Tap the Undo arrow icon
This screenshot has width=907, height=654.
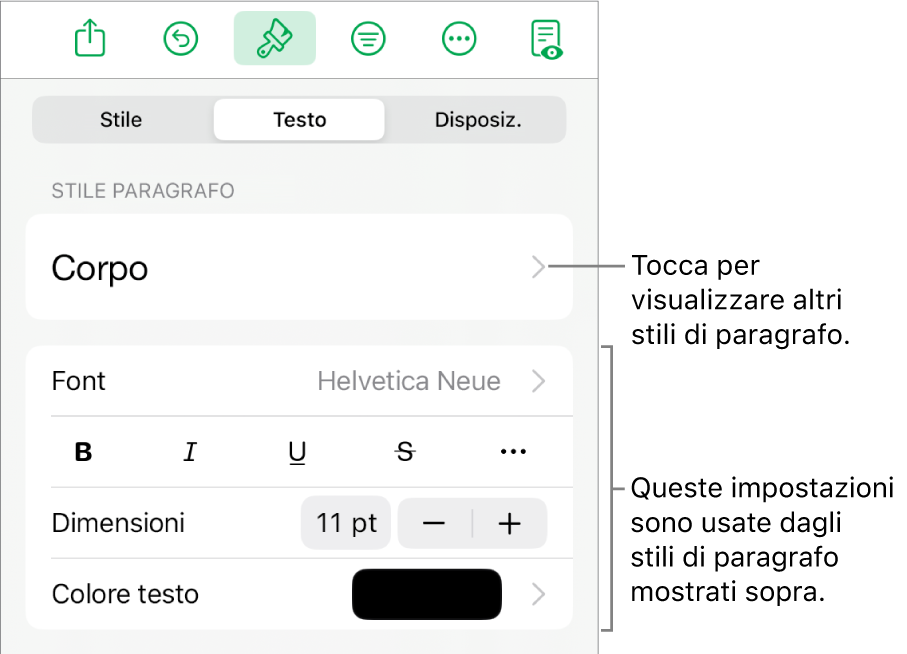(x=181, y=39)
